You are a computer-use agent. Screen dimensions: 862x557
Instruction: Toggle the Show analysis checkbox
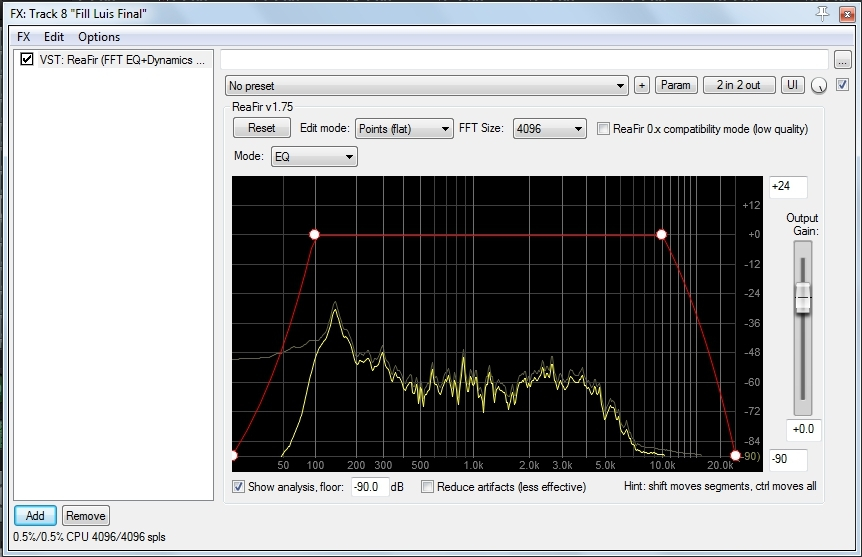click(238, 487)
